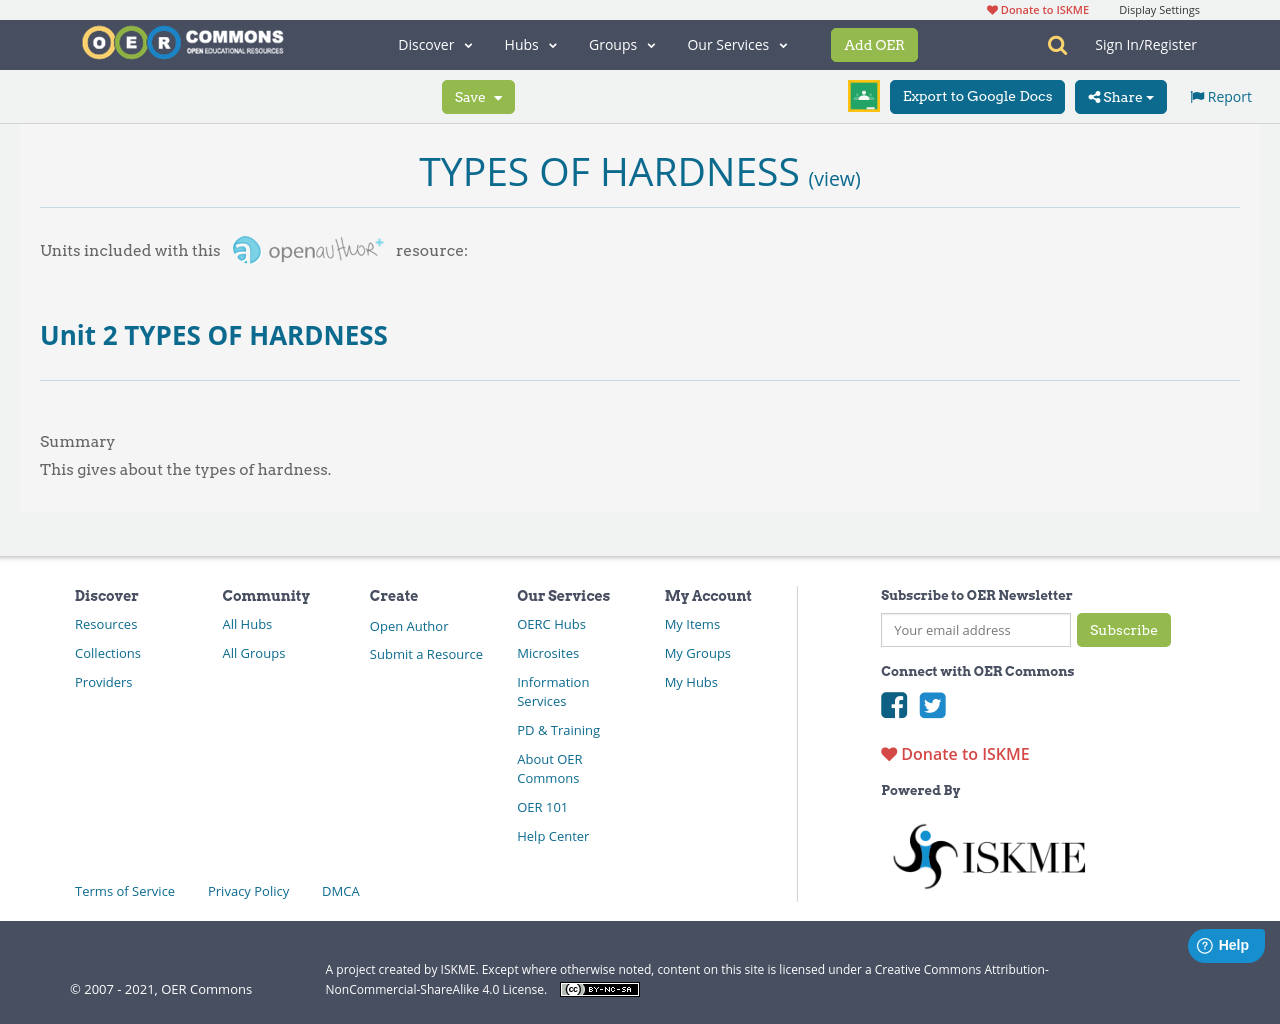
Task: Expand the Discover navigation dropdown
Action: [x=434, y=44]
